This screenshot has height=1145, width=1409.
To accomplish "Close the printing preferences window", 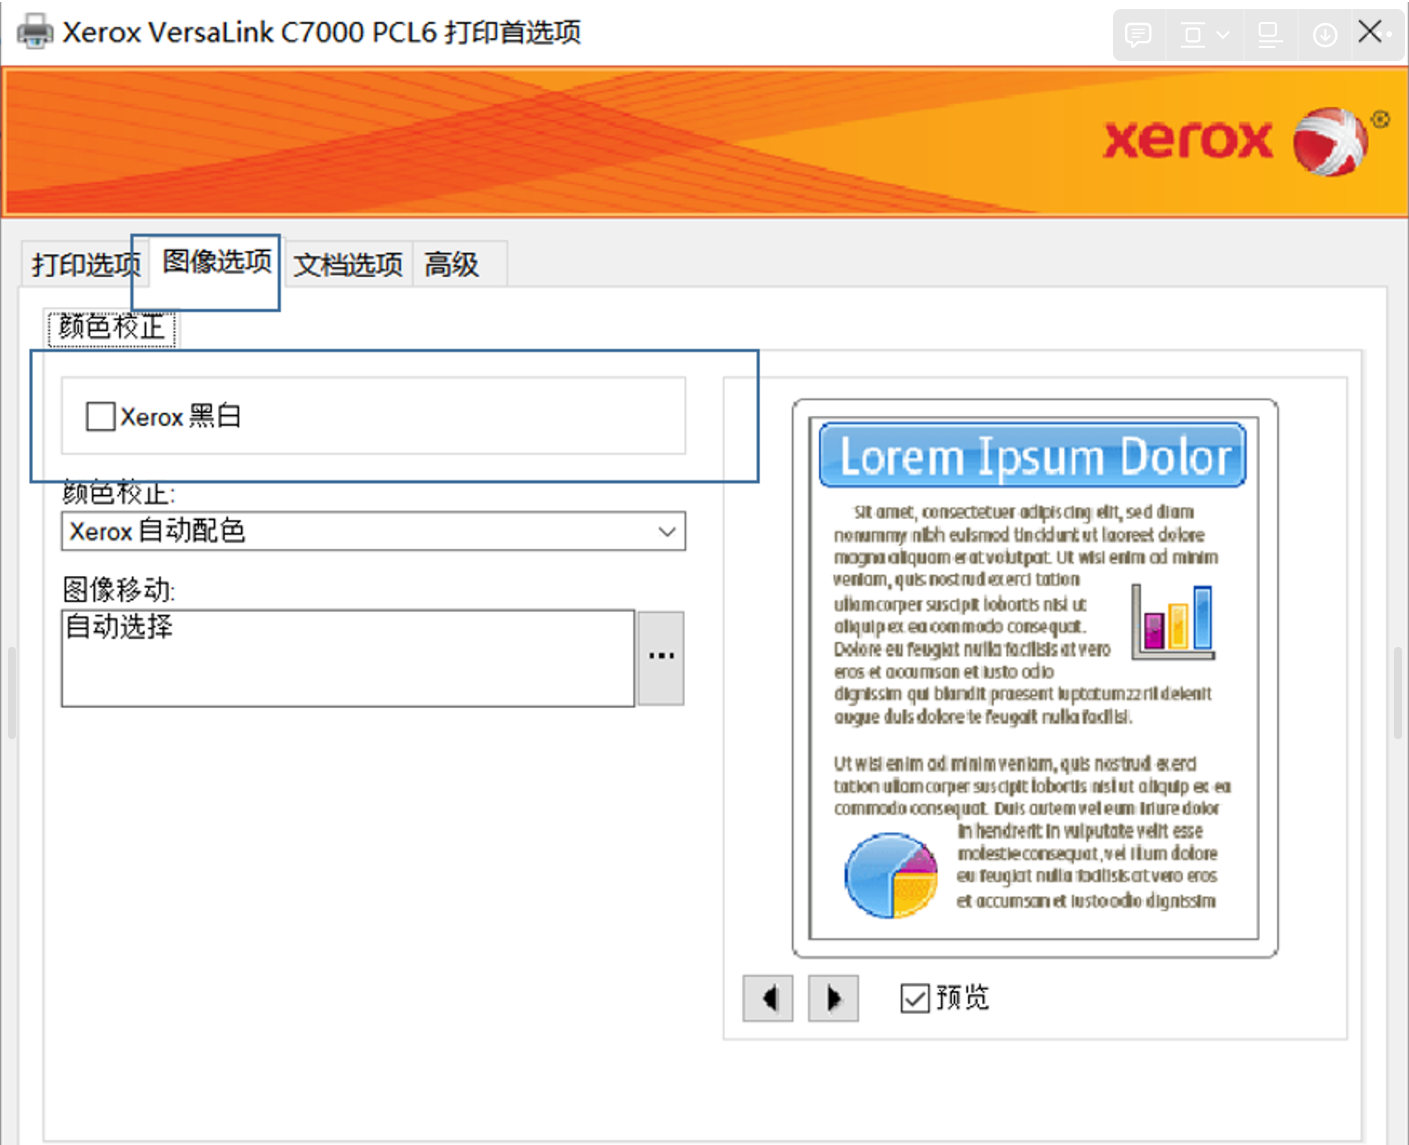I will tap(1371, 32).
